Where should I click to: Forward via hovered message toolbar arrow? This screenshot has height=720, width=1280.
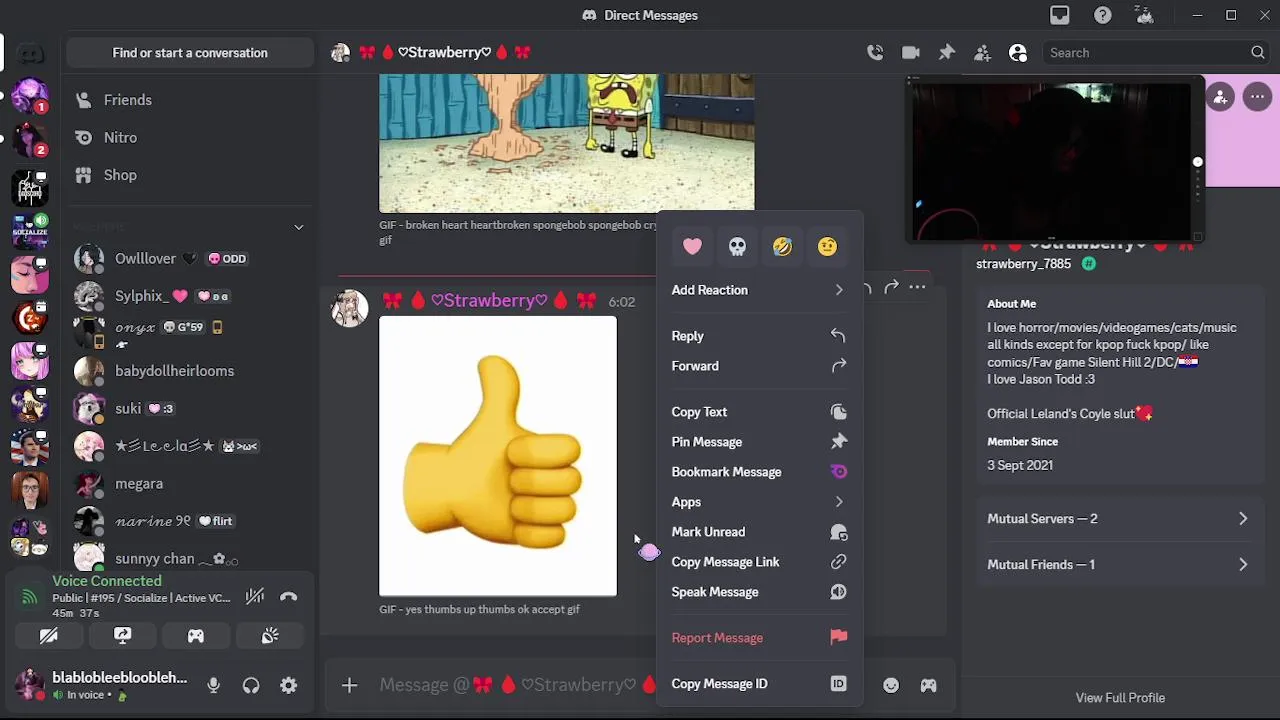pyautogui.click(x=891, y=288)
